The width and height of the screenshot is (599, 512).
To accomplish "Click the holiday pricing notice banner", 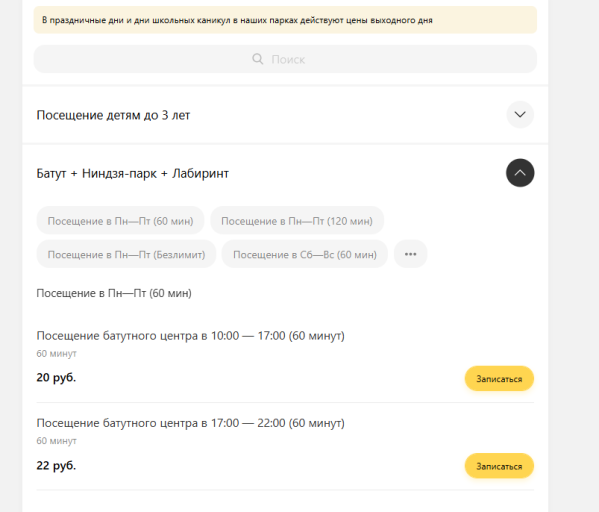I will point(285,20).
